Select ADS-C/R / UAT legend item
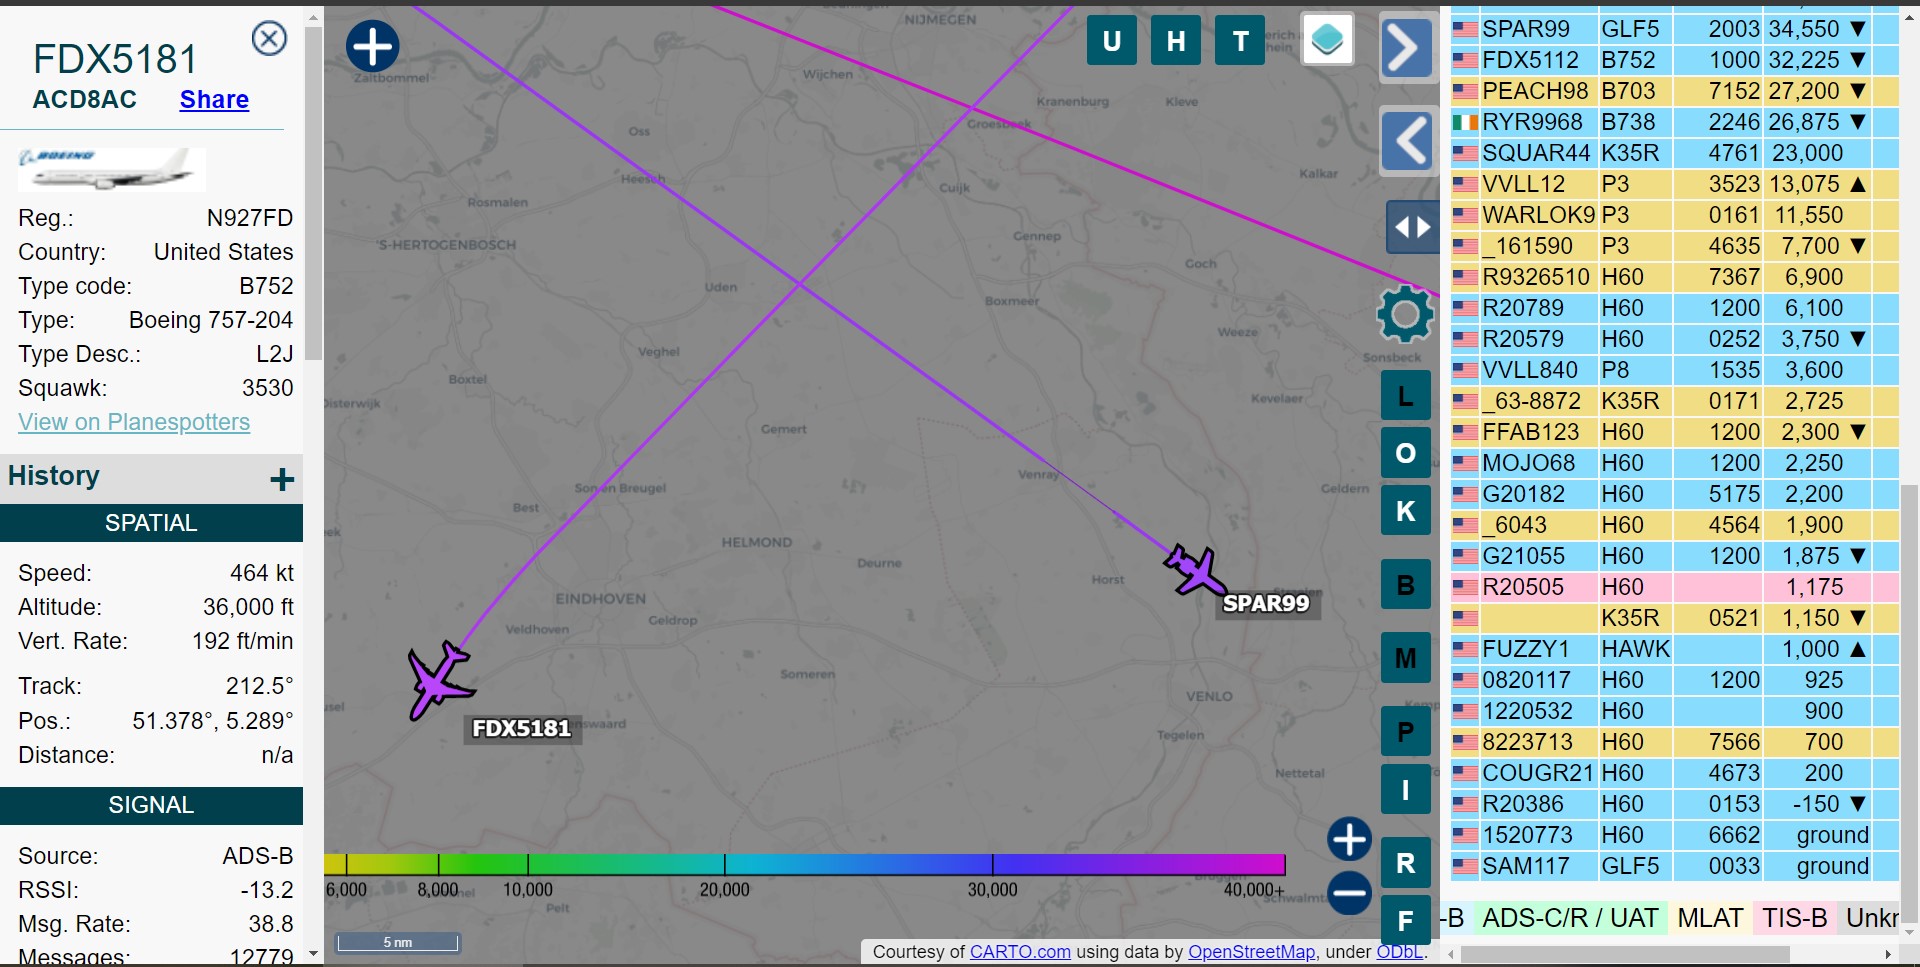 tap(1569, 918)
